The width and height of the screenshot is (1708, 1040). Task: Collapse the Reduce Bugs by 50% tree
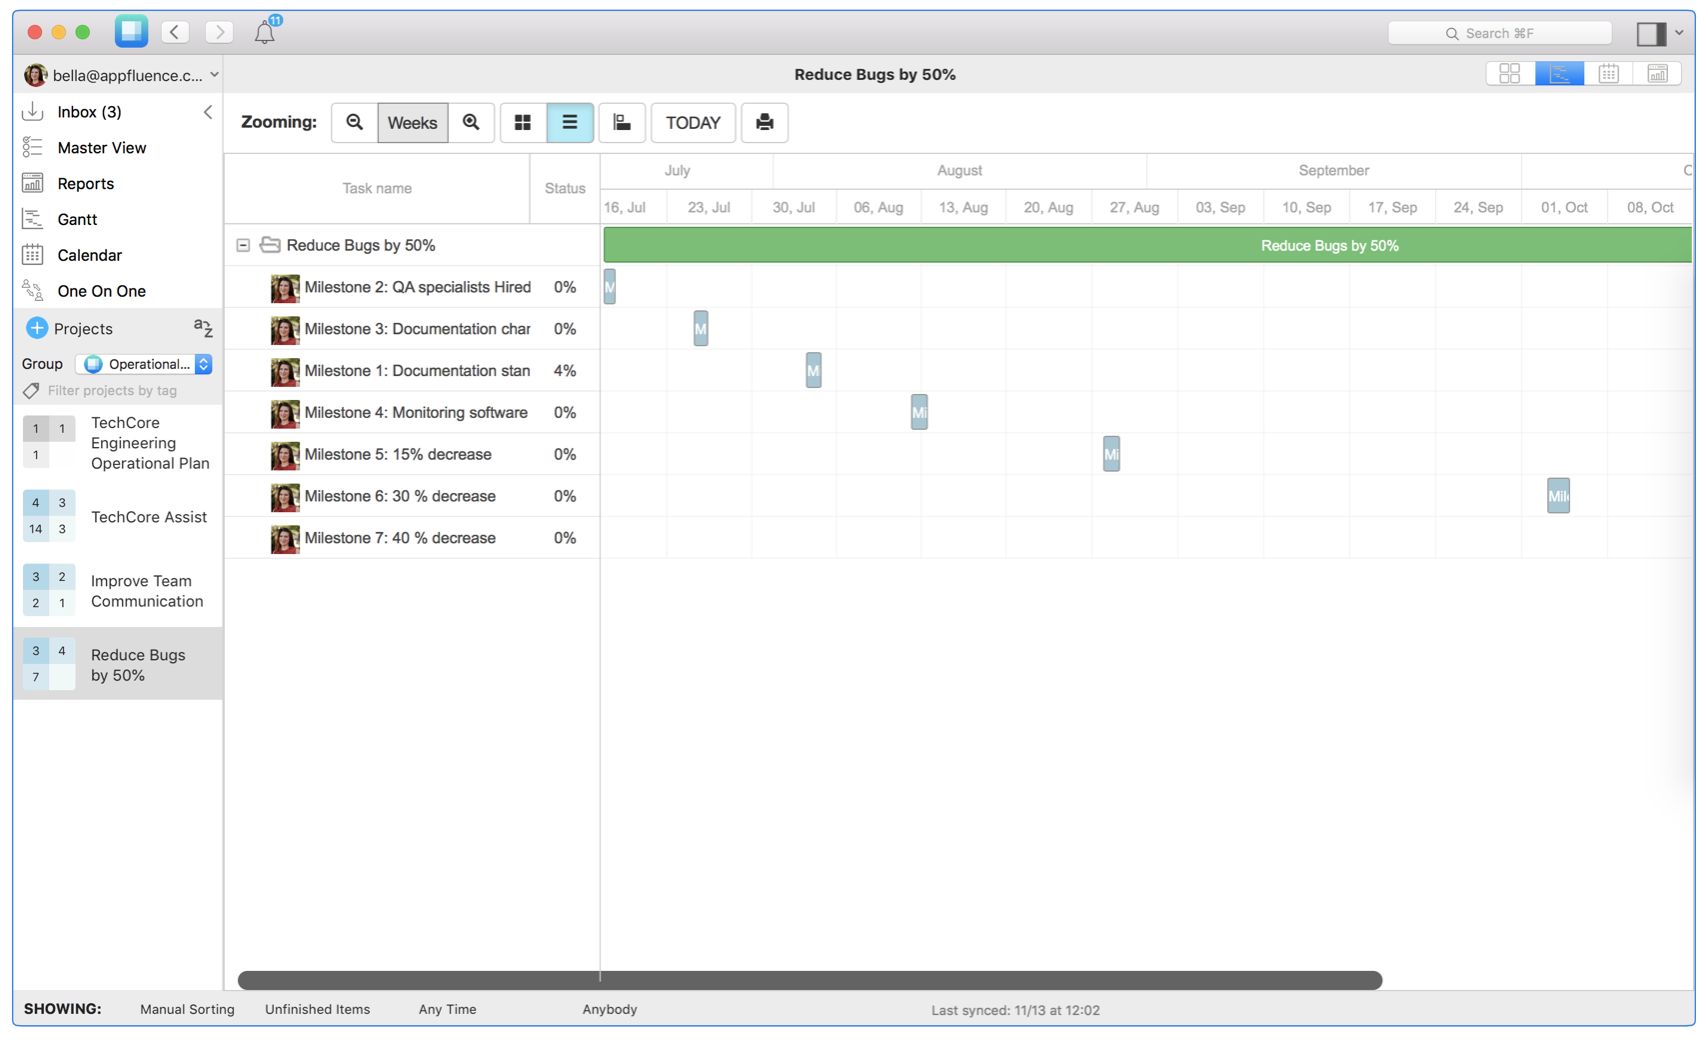(x=243, y=245)
